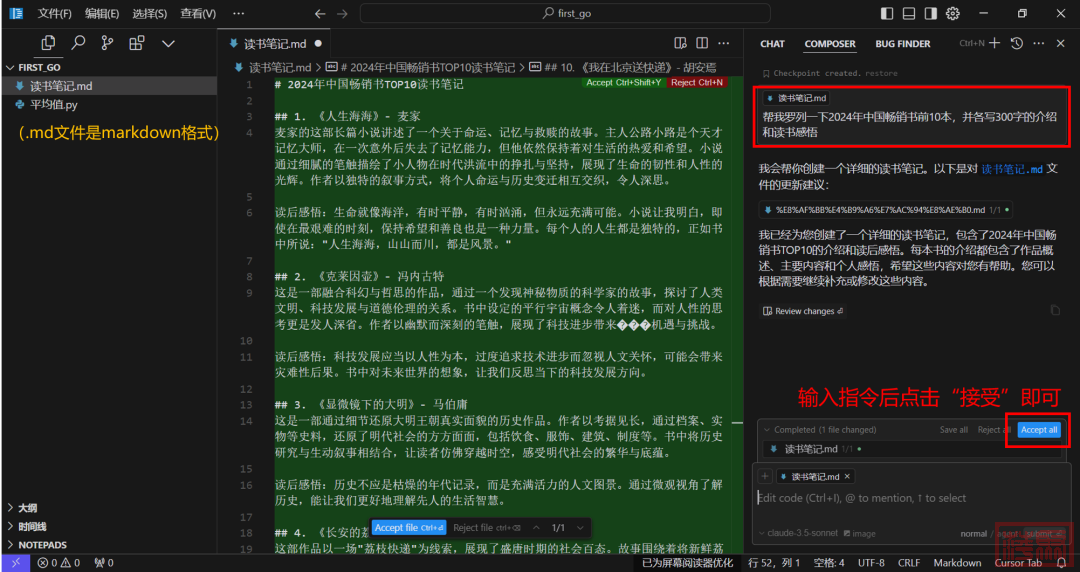Viewport: 1080px width, 572px height.
Task: Add context with the plus button
Action: [x=765, y=476]
